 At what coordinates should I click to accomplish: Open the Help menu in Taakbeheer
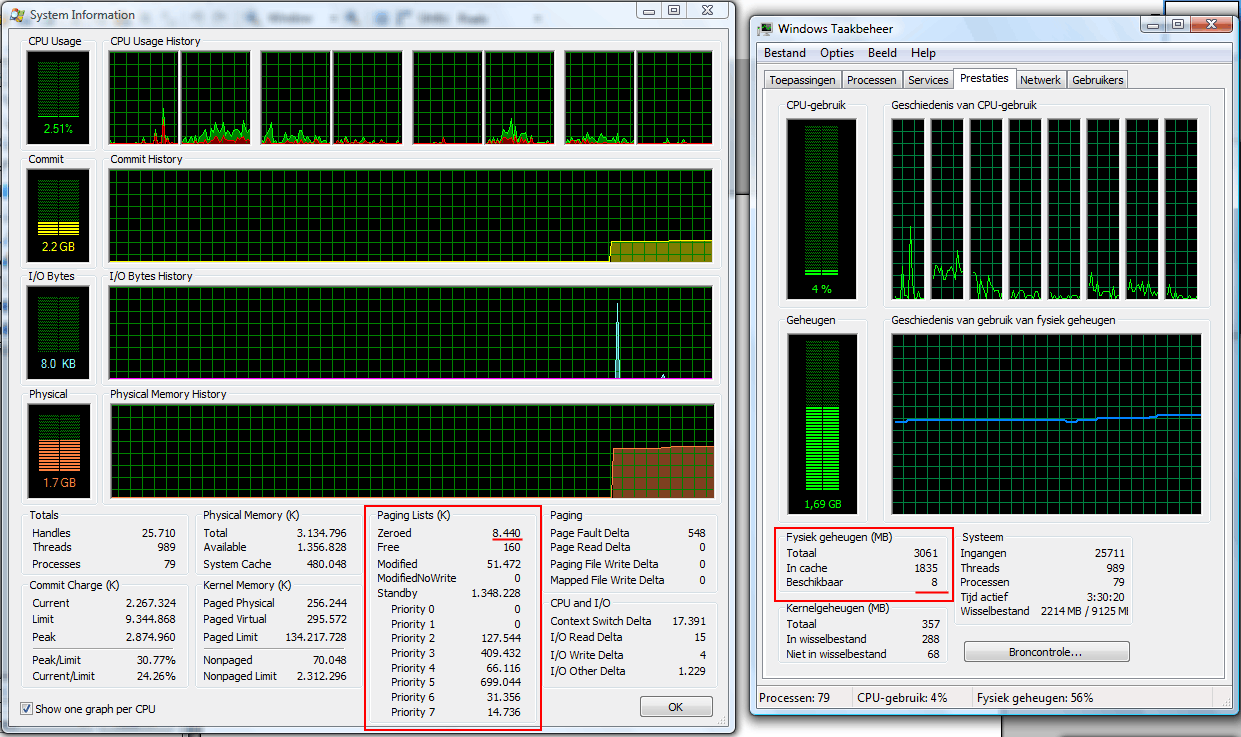pyautogui.click(x=924, y=53)
